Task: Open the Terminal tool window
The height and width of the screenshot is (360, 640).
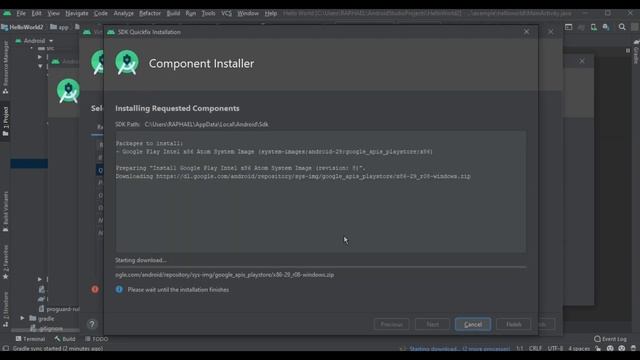Action: tap(30, 339)
